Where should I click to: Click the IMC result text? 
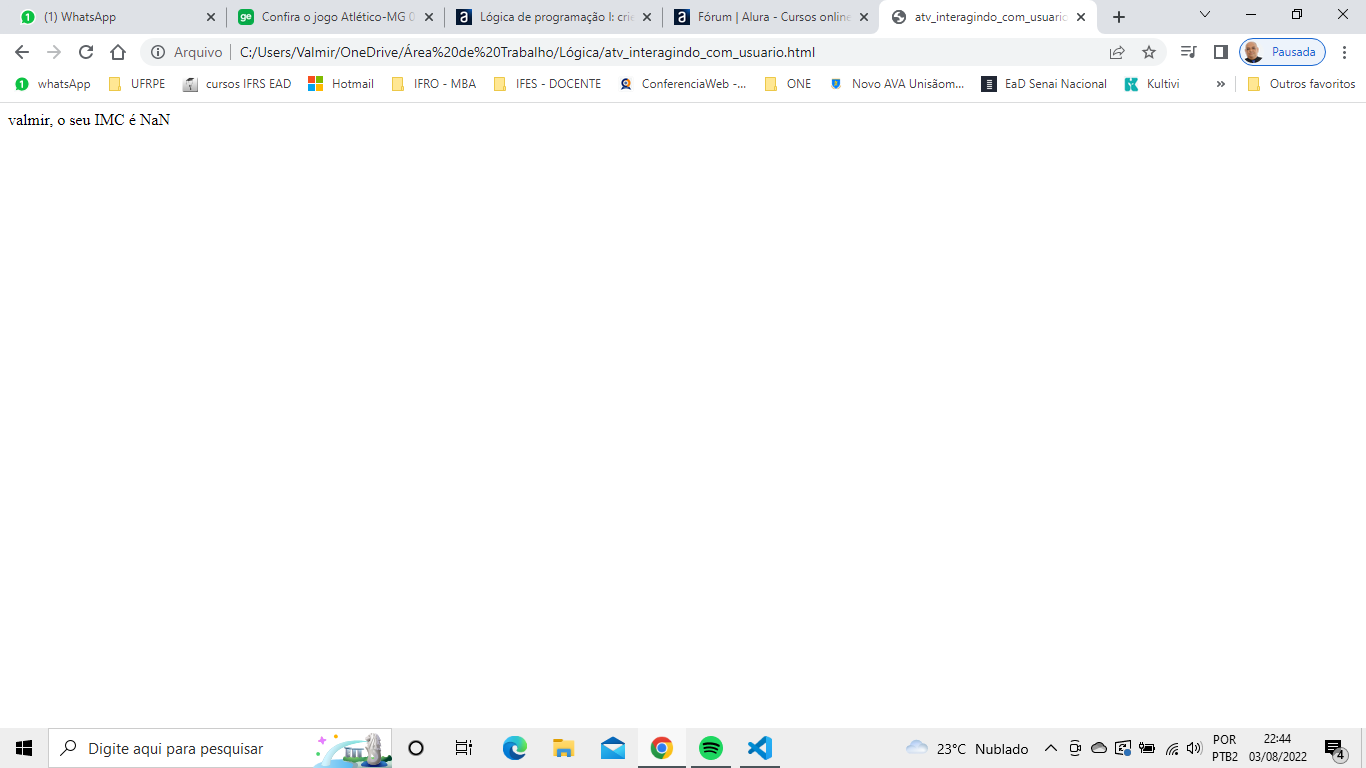[x=89, y=120]
